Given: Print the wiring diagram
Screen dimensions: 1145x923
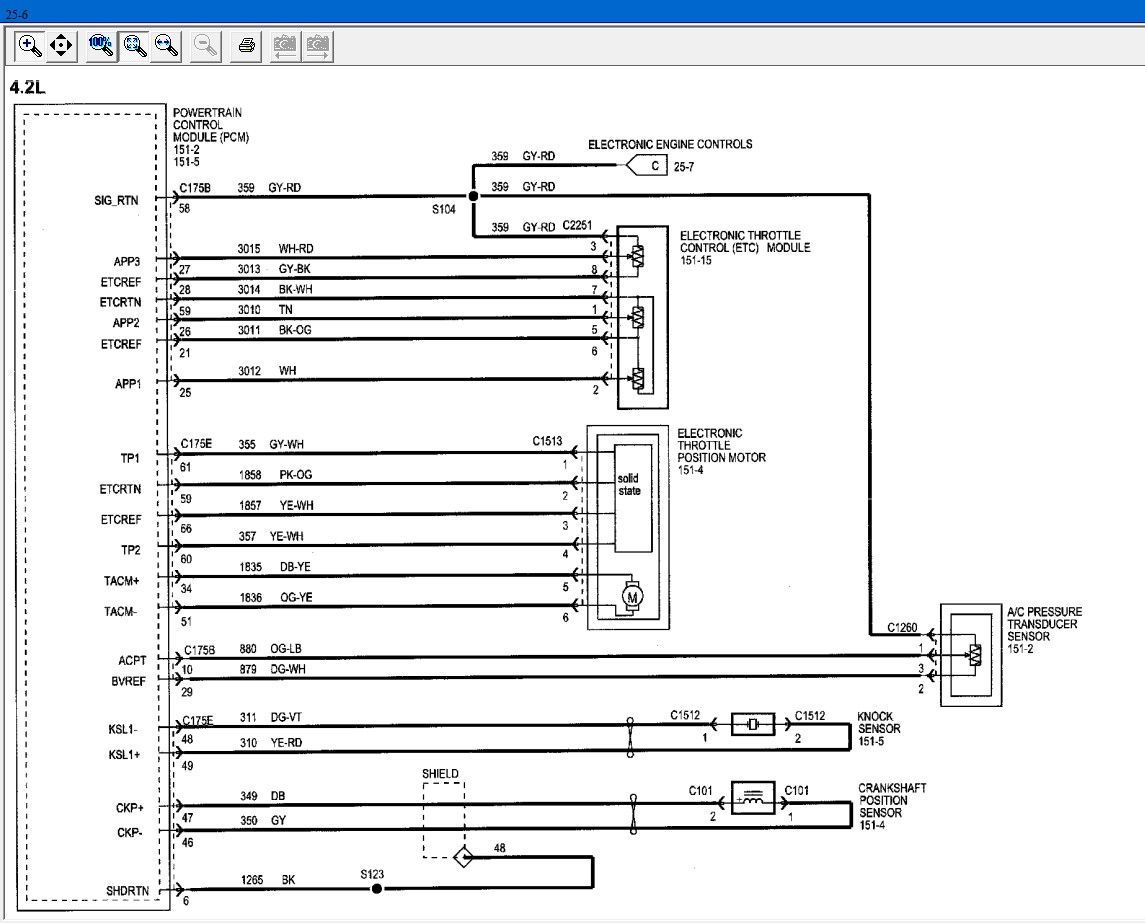Looking at the screenshot, I should [x=247, y=45].
